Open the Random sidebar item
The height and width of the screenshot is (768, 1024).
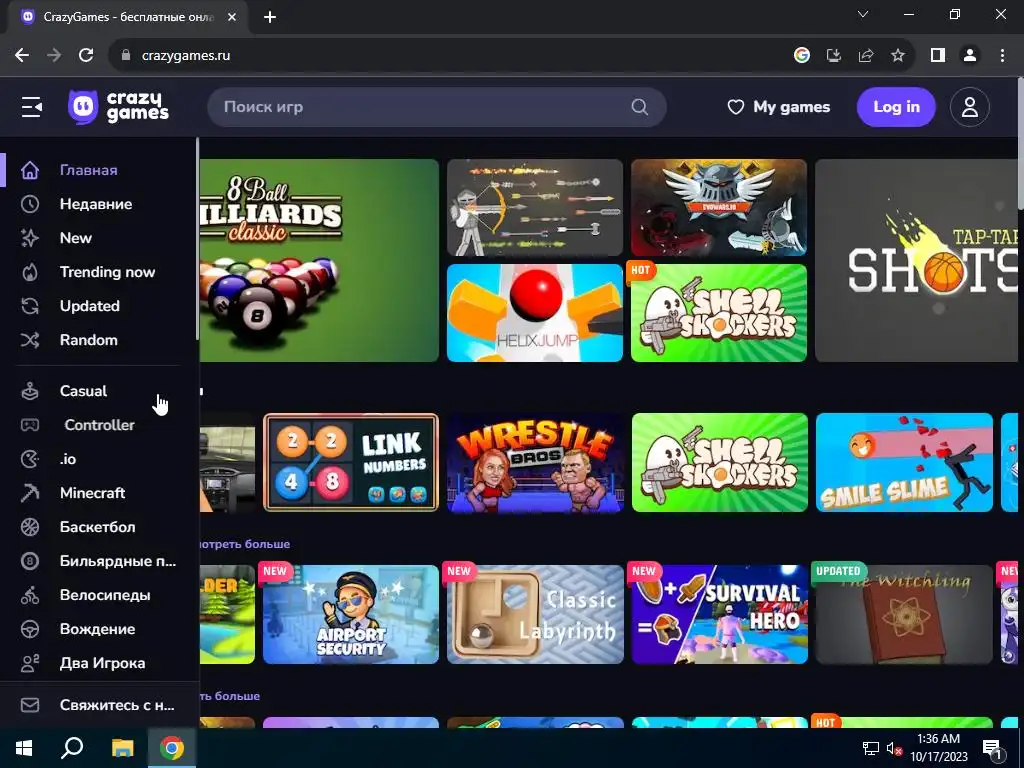click(x=89, y=340)
